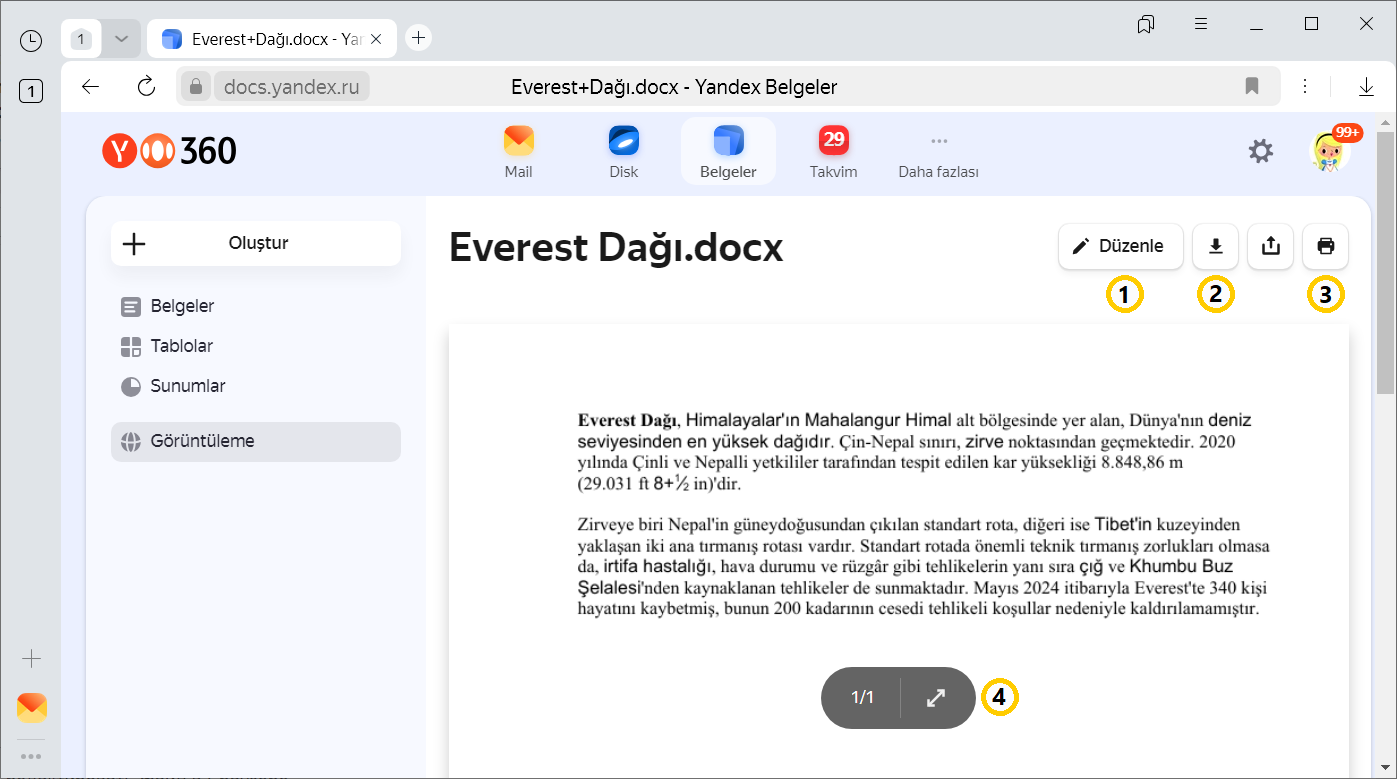Screen dimensions: 1397x779
Task: Expand the tab group dropdown arrow
Action: 121,39
